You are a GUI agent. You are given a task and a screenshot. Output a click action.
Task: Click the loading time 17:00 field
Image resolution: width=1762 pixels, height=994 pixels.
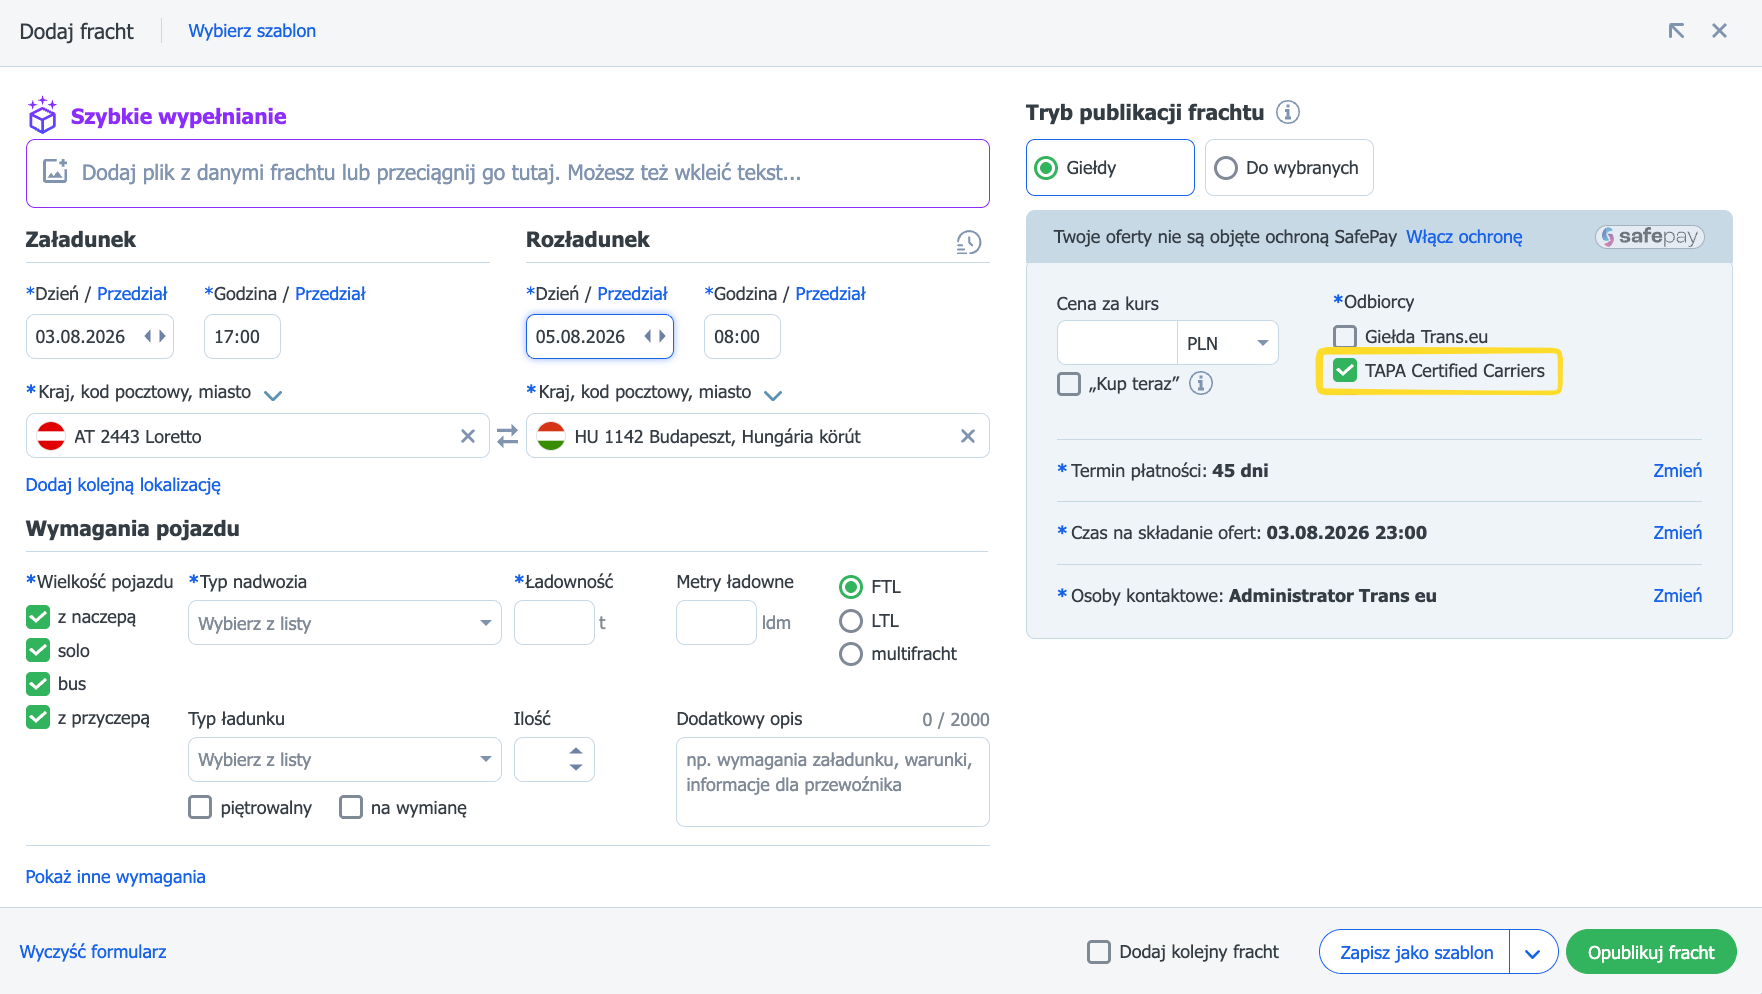point(242,337)
